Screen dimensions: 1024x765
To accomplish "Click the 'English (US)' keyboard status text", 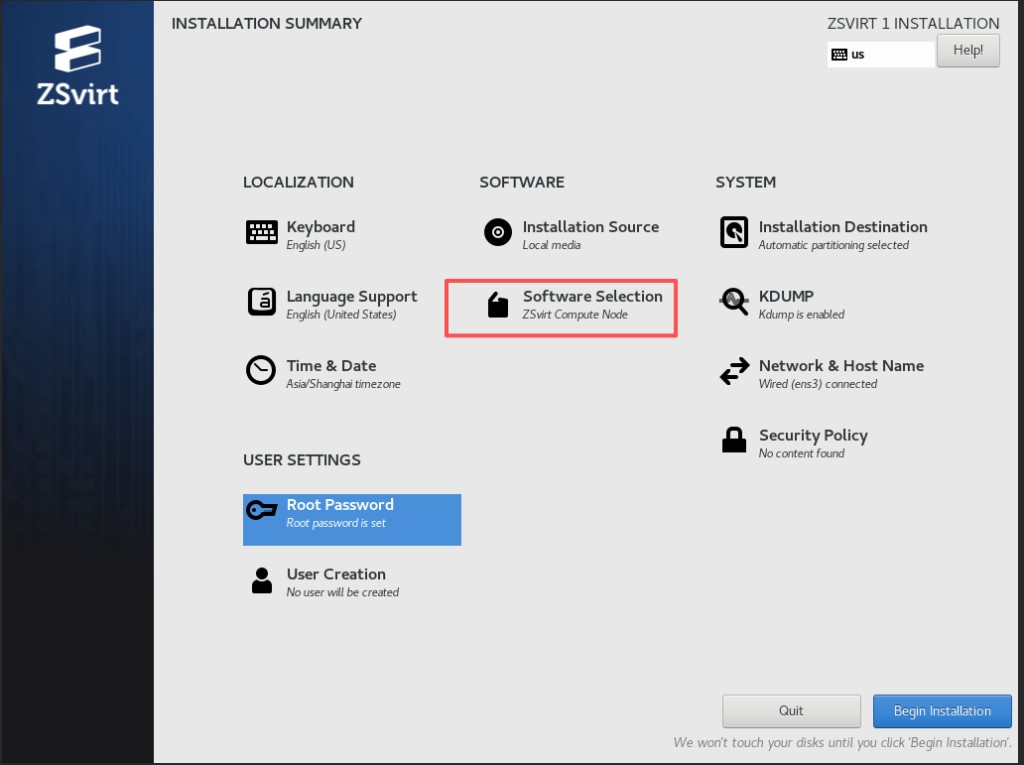I will pos(316,245).
